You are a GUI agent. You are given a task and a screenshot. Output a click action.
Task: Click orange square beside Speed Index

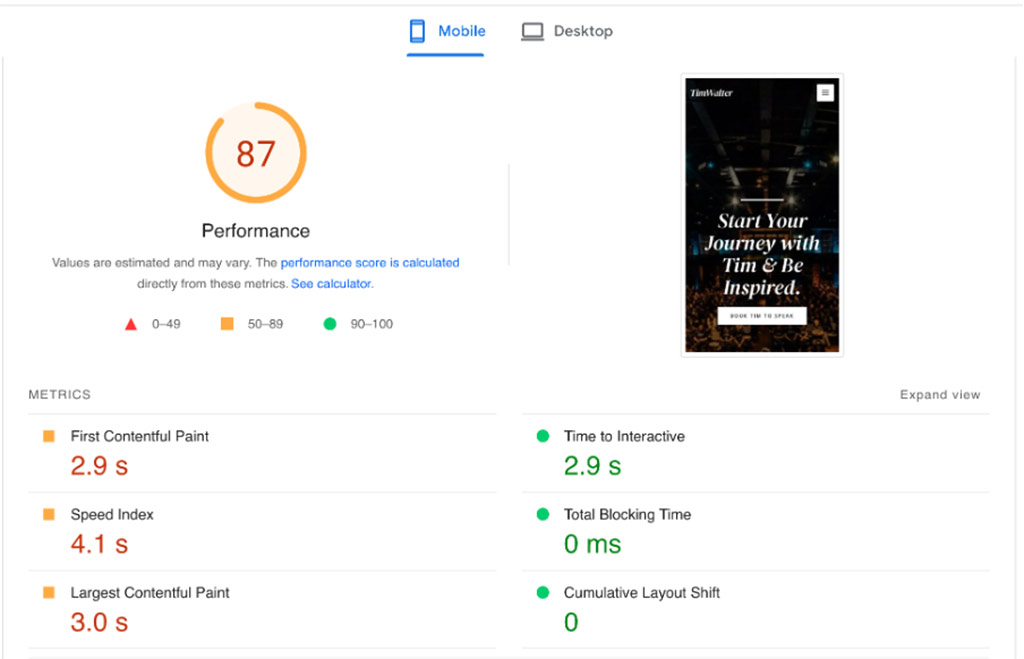point(48,514)
